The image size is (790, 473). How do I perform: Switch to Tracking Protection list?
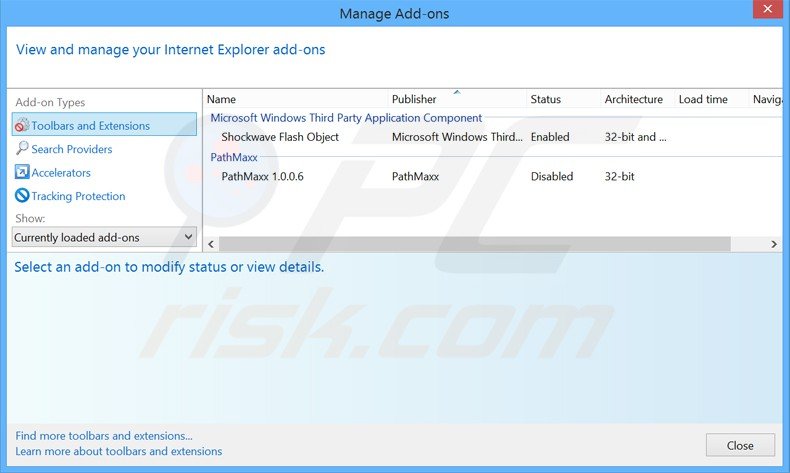[x=78, y=196]
